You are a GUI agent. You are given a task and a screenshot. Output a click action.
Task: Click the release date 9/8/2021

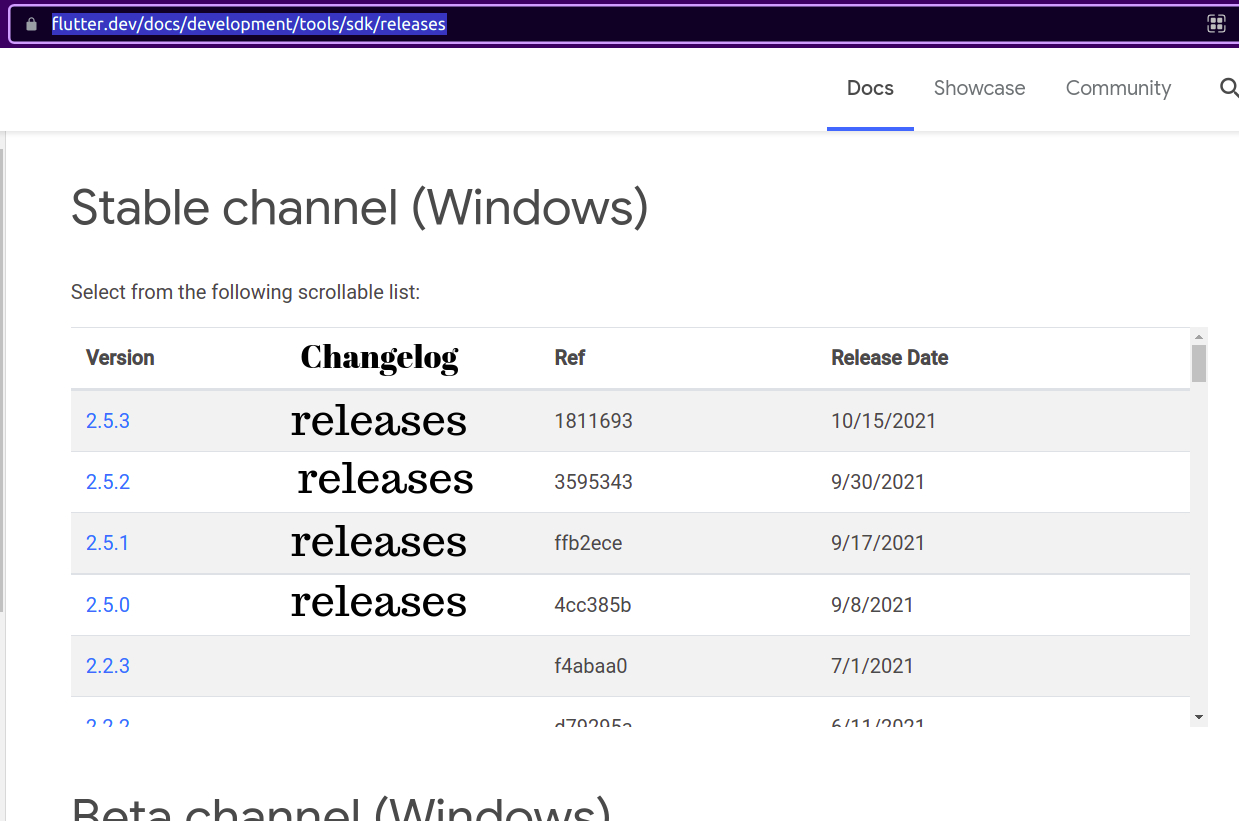pyautogui.click(x=873, y=605)
